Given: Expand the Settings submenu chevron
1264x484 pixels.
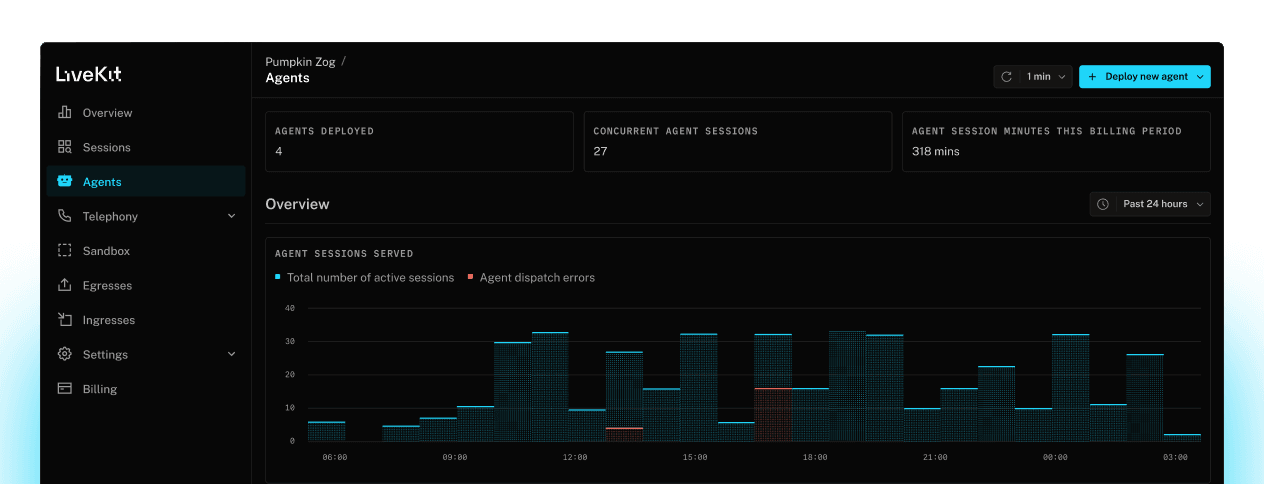Looking at the screenshot, I should coord(231,354).
